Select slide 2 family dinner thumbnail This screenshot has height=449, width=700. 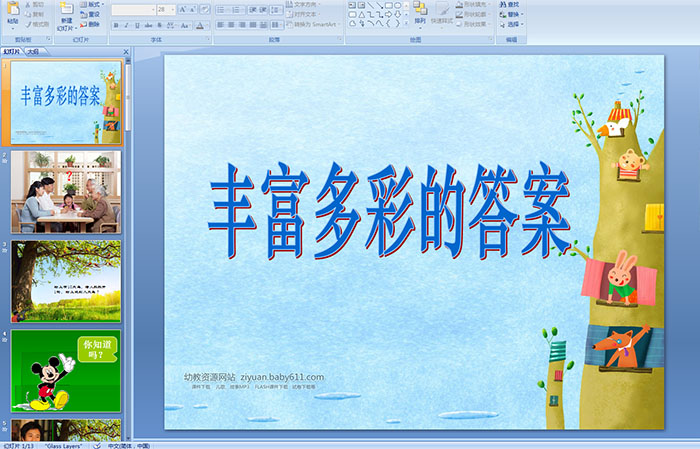pos(66,192)
